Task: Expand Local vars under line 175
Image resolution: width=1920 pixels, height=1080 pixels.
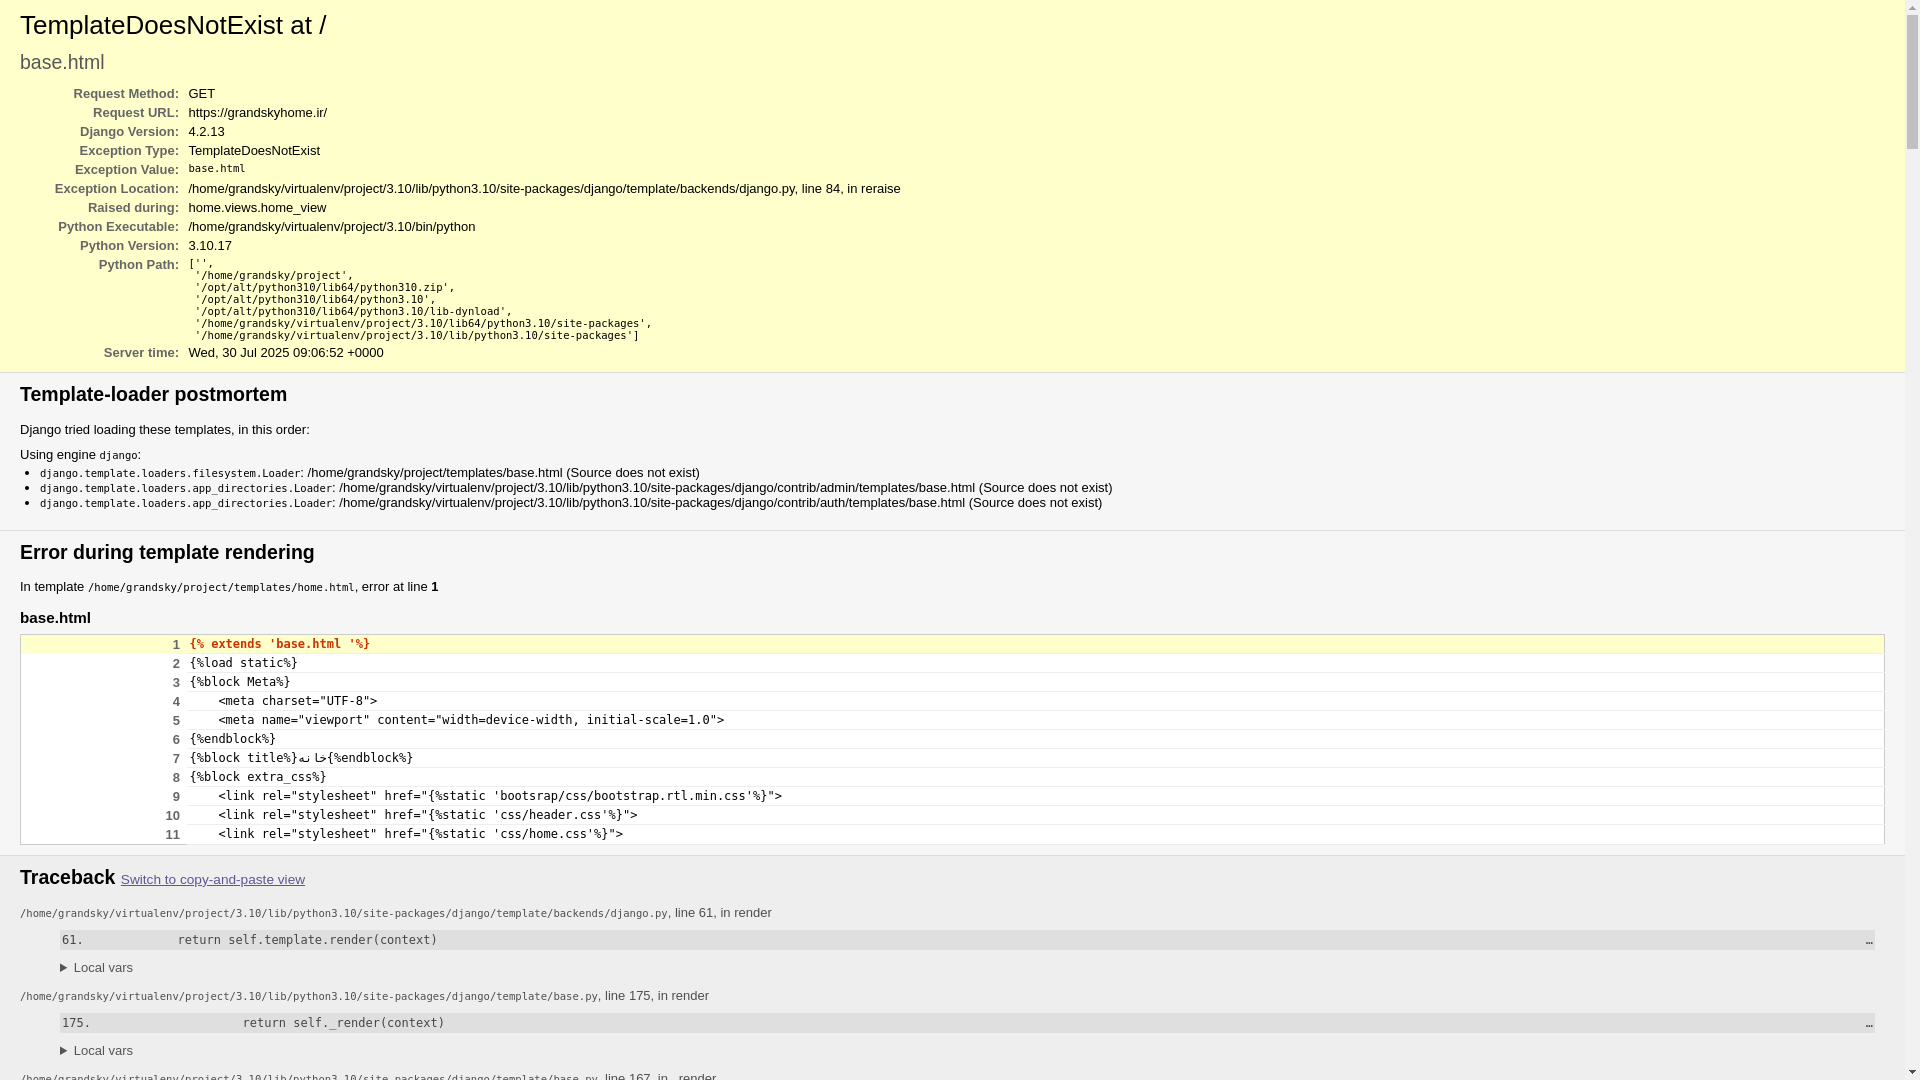Action: [x=96, y=1051]
